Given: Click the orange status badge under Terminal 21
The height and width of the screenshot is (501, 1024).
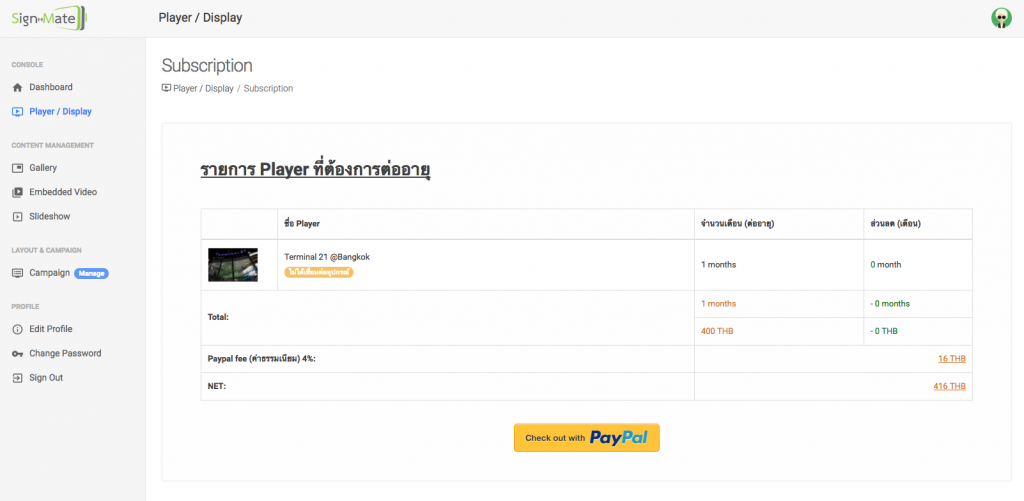Looking at the screenshot, I should 320,272.
